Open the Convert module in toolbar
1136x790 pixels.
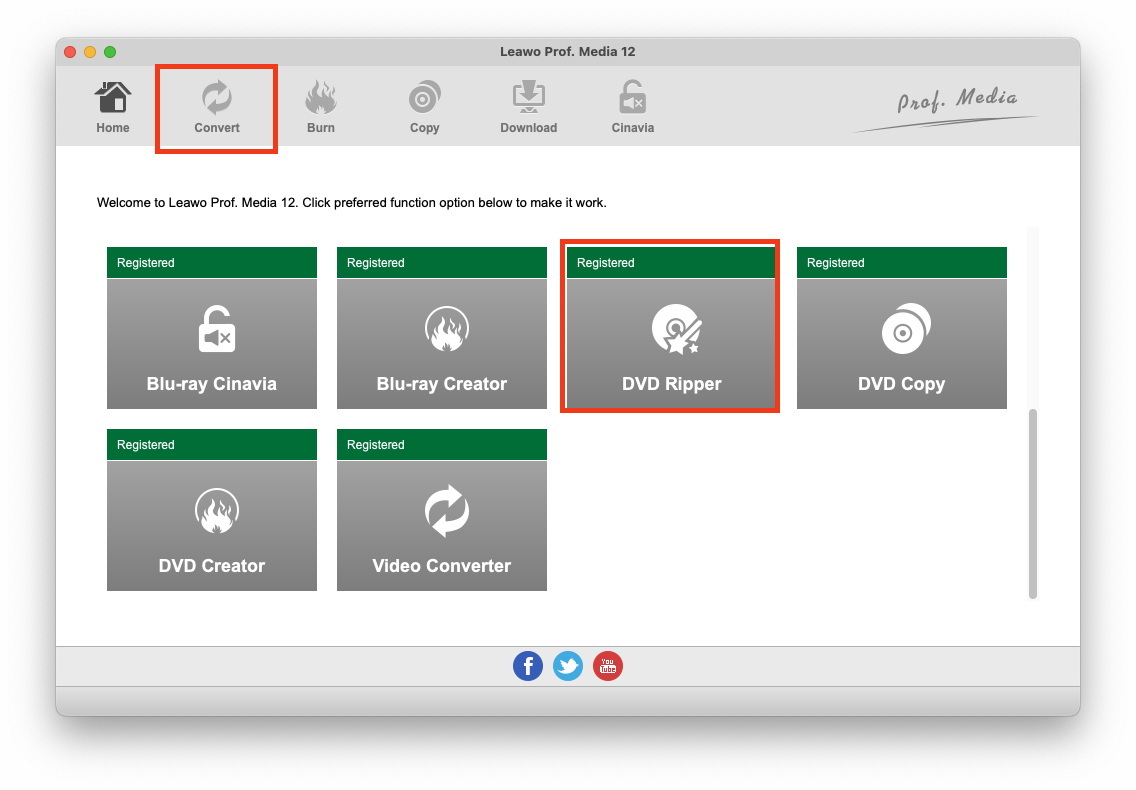(x=217, y=107)
